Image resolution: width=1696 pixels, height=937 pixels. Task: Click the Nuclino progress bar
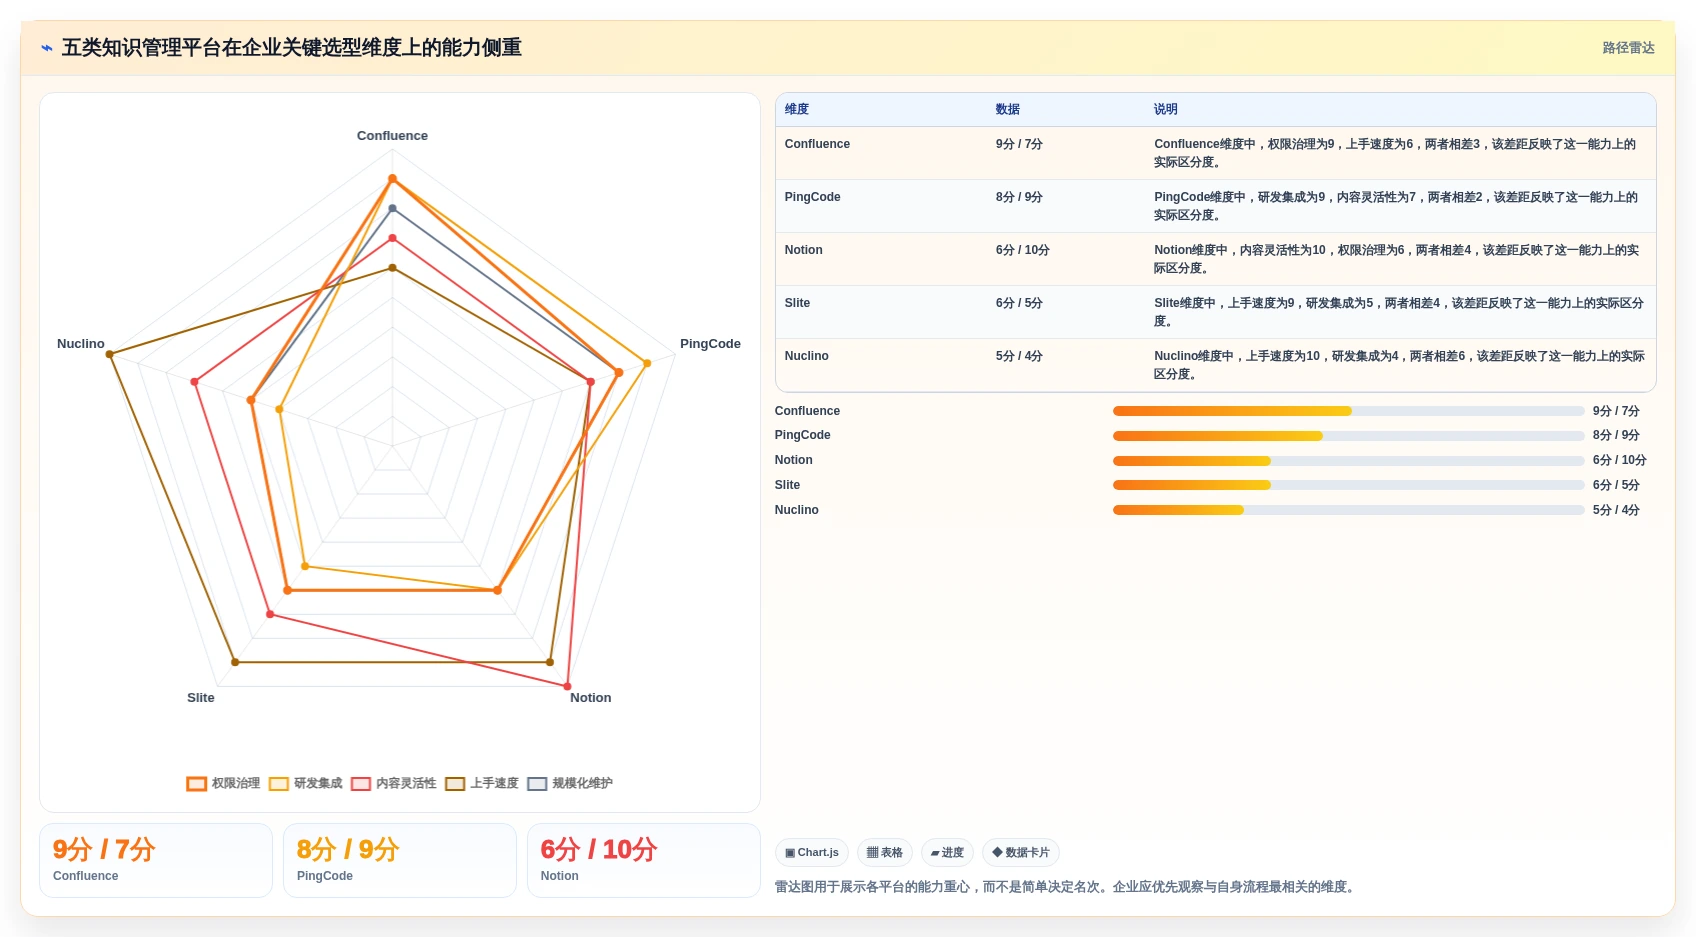click(1348, 510)
